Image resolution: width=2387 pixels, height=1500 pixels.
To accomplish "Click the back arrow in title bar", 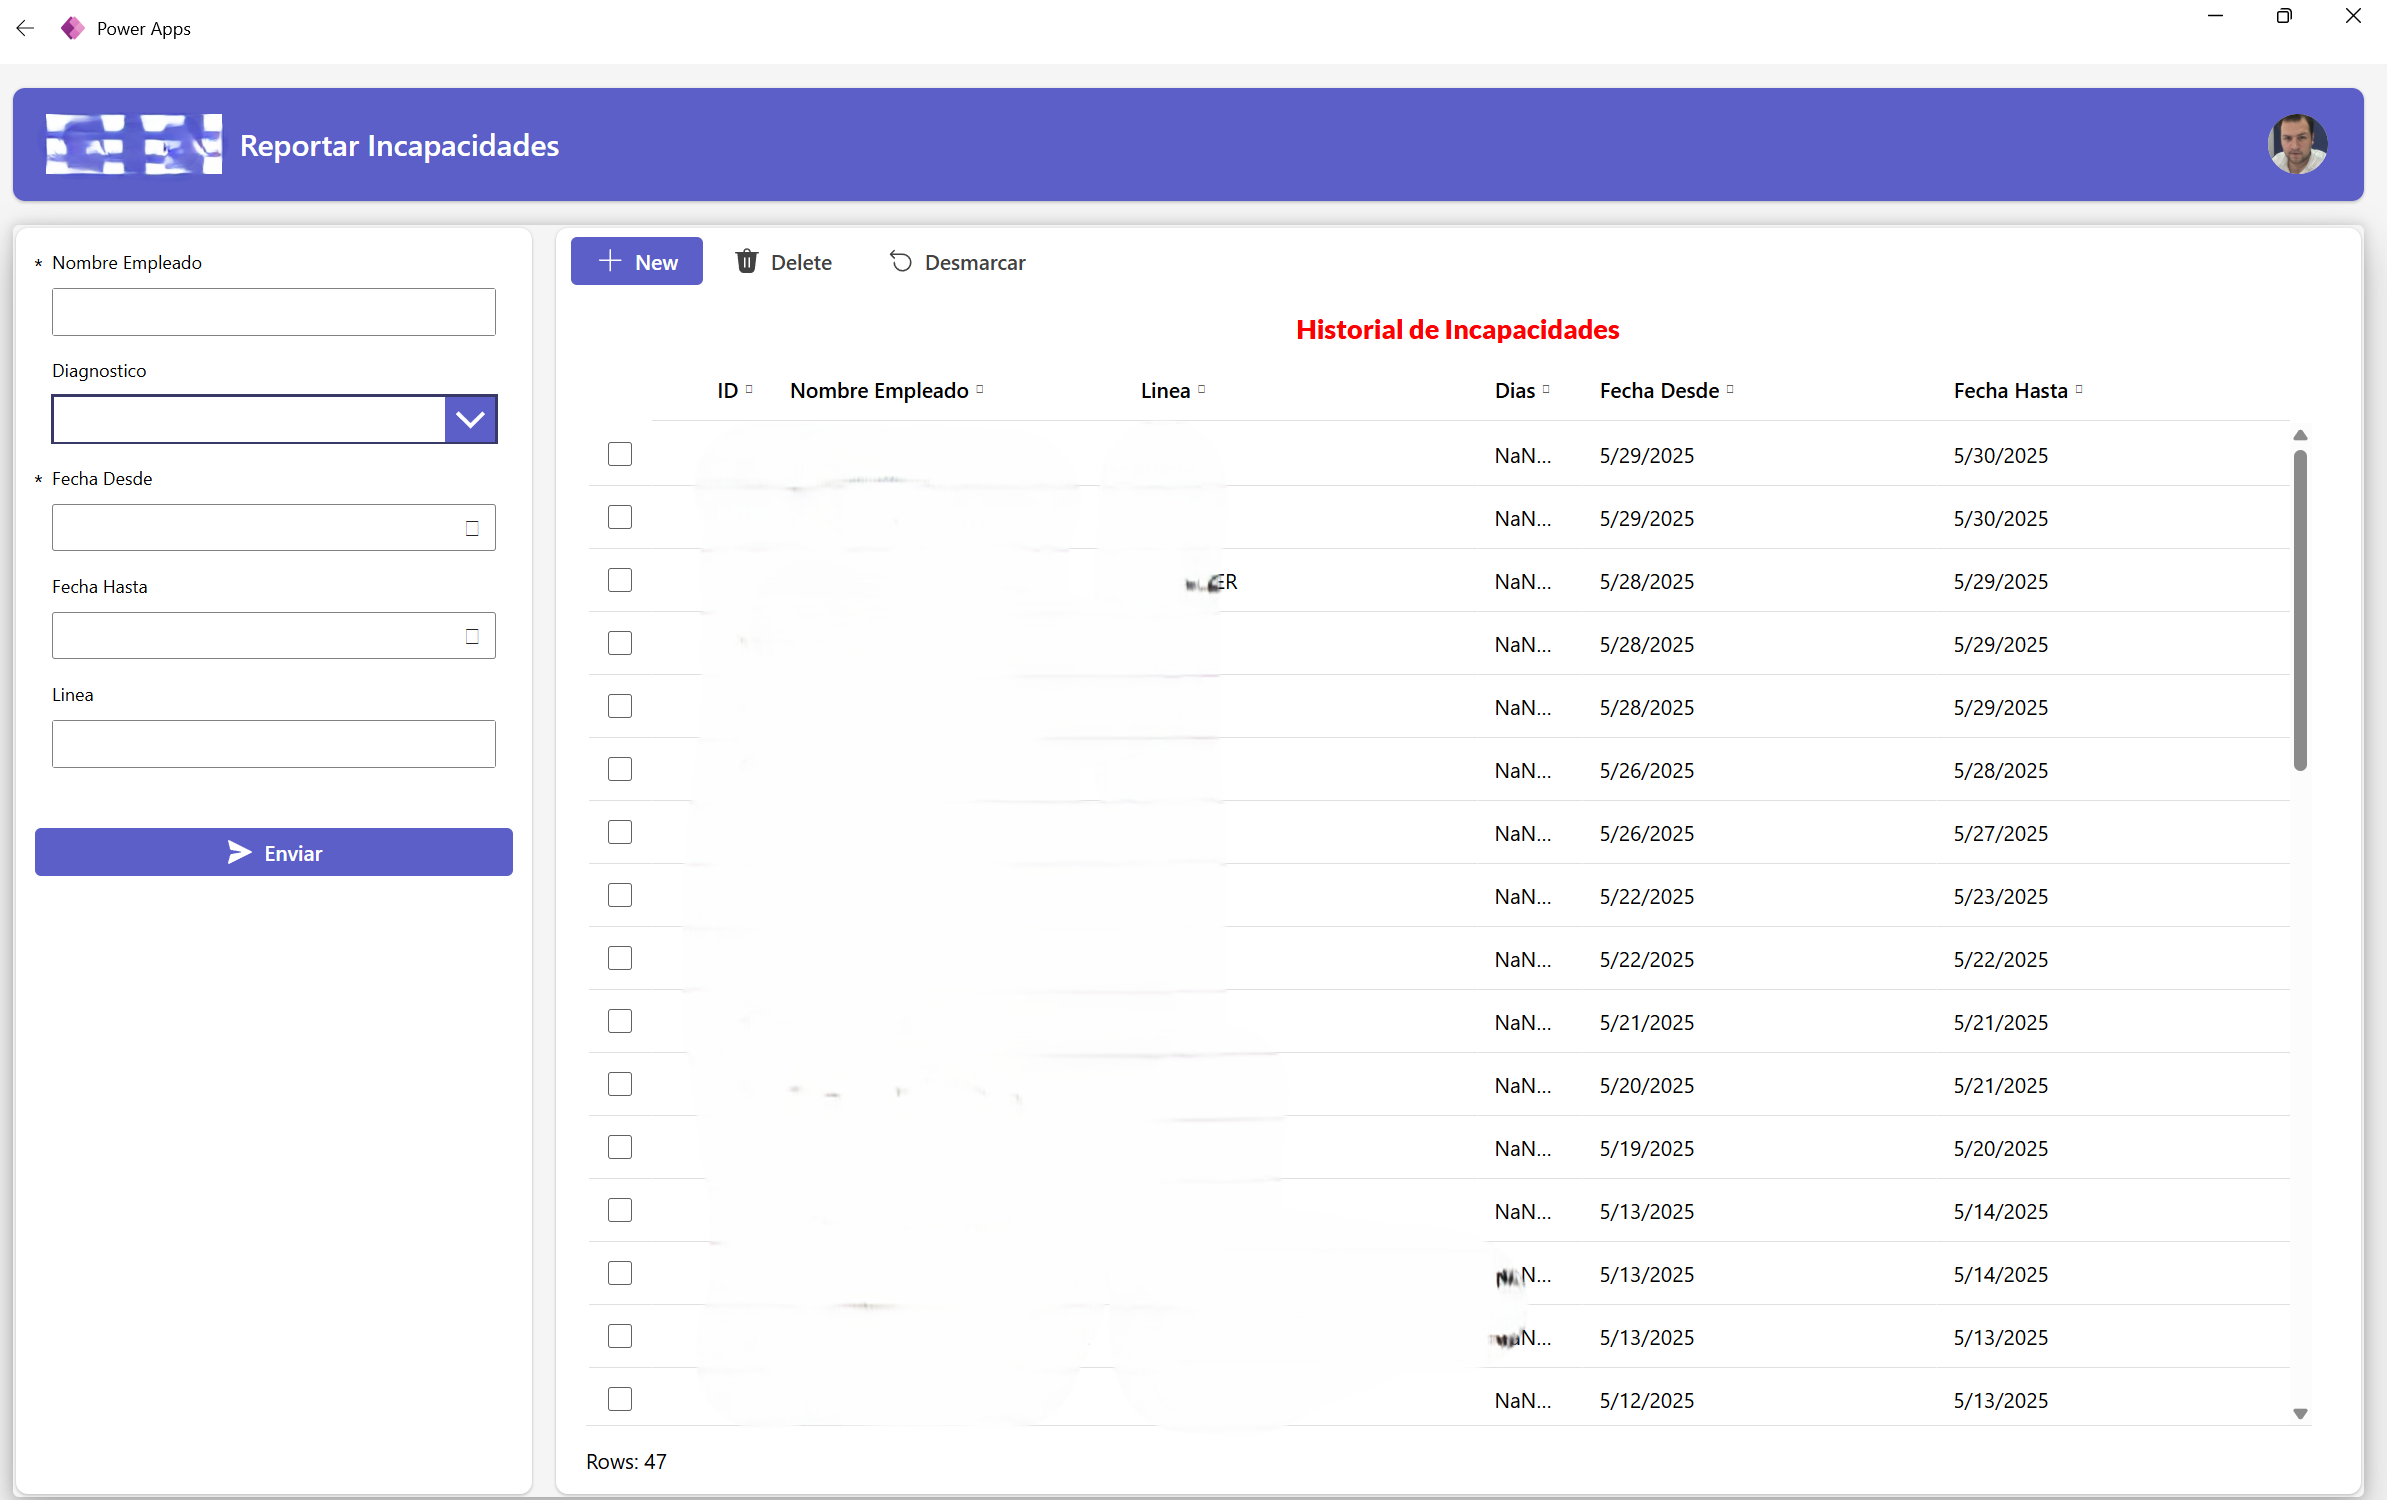I will pyautogui.click(x=25, y=28).
